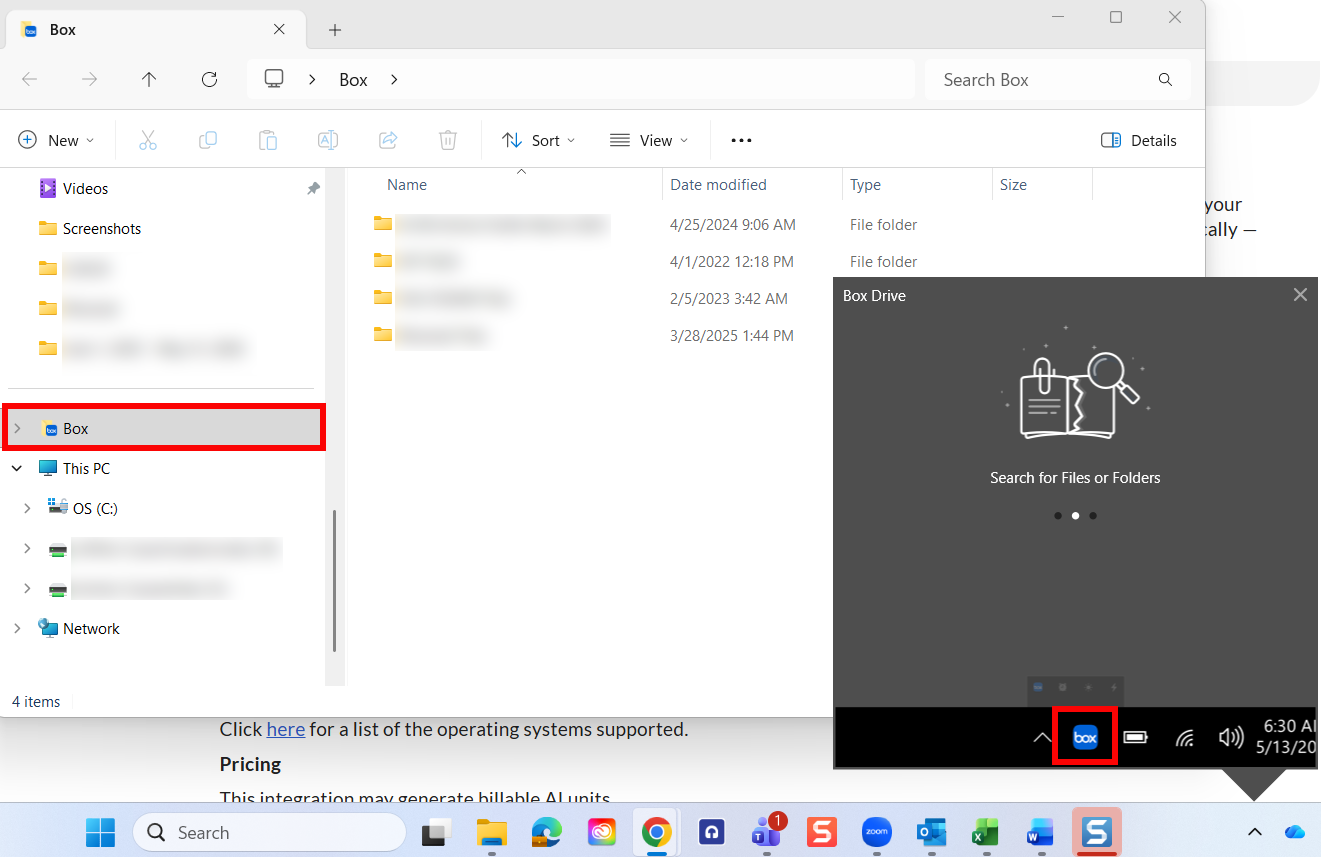Click inside the Search Box field
Viewport: 1321px width, 857px height.
pos(1040,79)
